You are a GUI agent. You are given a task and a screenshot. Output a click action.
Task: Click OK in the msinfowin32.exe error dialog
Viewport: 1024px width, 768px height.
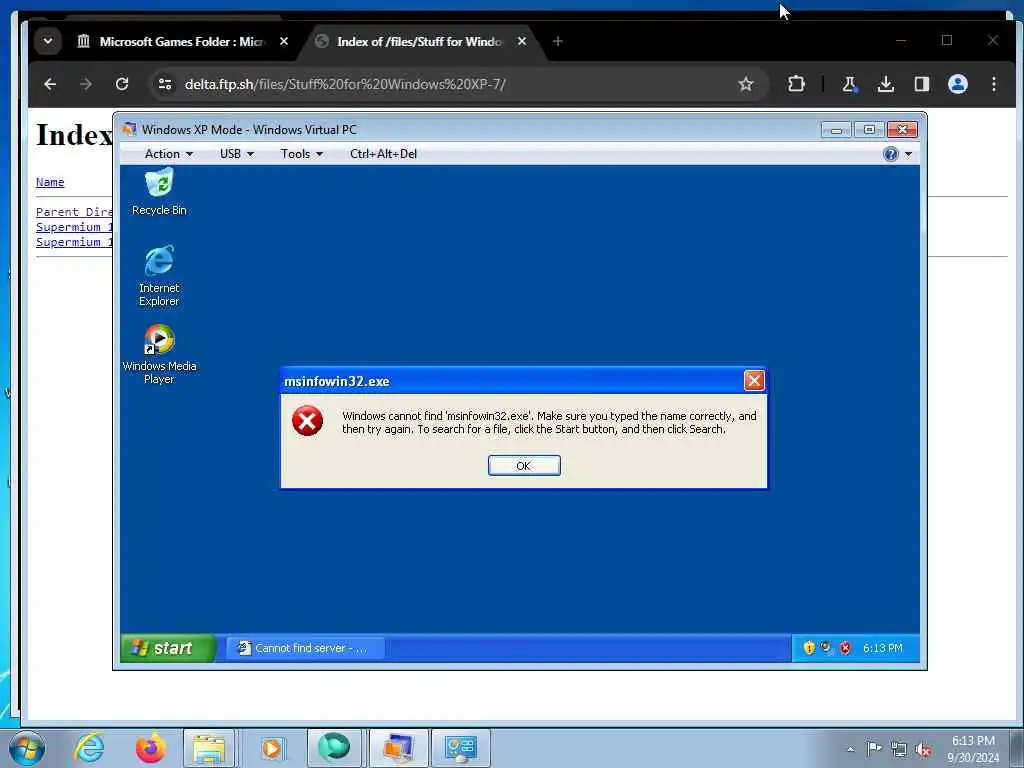524,466
